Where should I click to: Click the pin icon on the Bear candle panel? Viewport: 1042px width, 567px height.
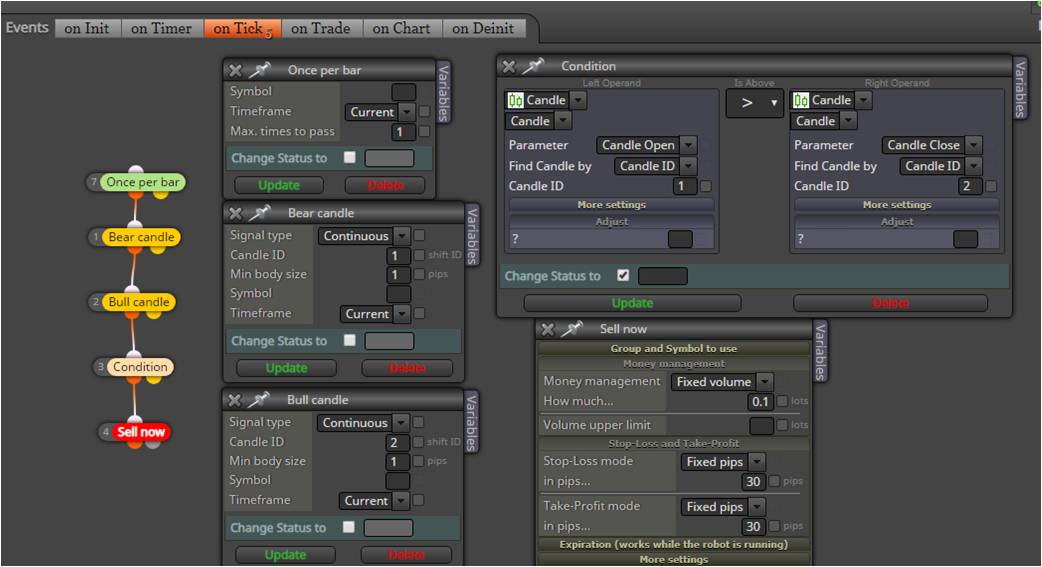pyautogui.click(x=260, y=213)
